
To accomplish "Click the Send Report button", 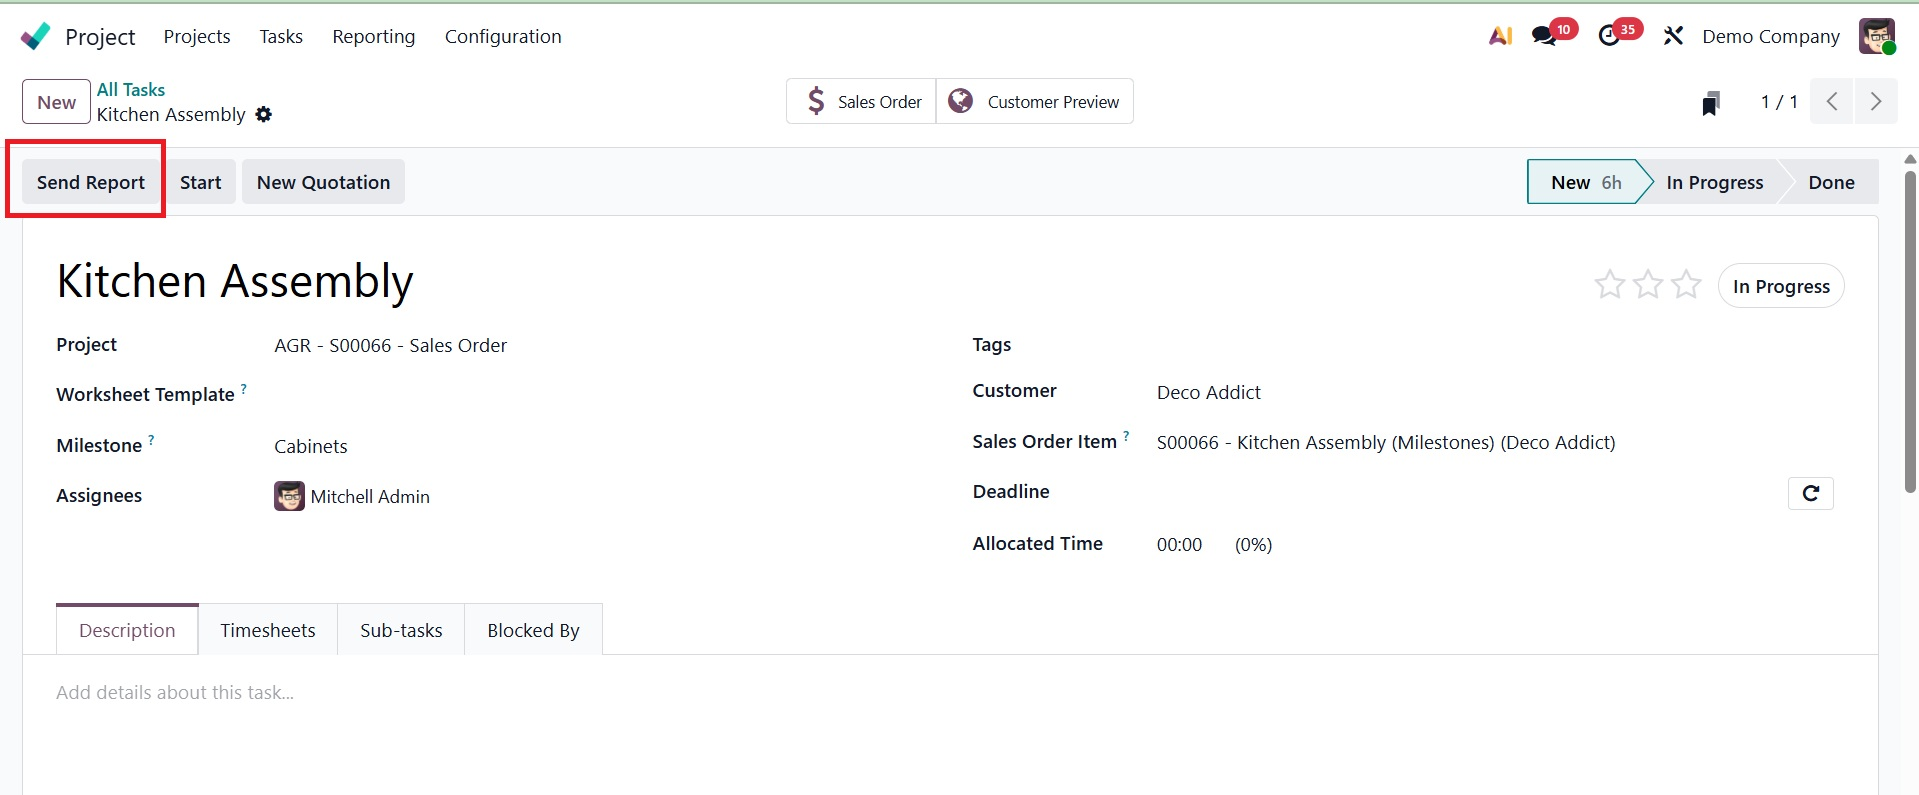I will point(91,182).
